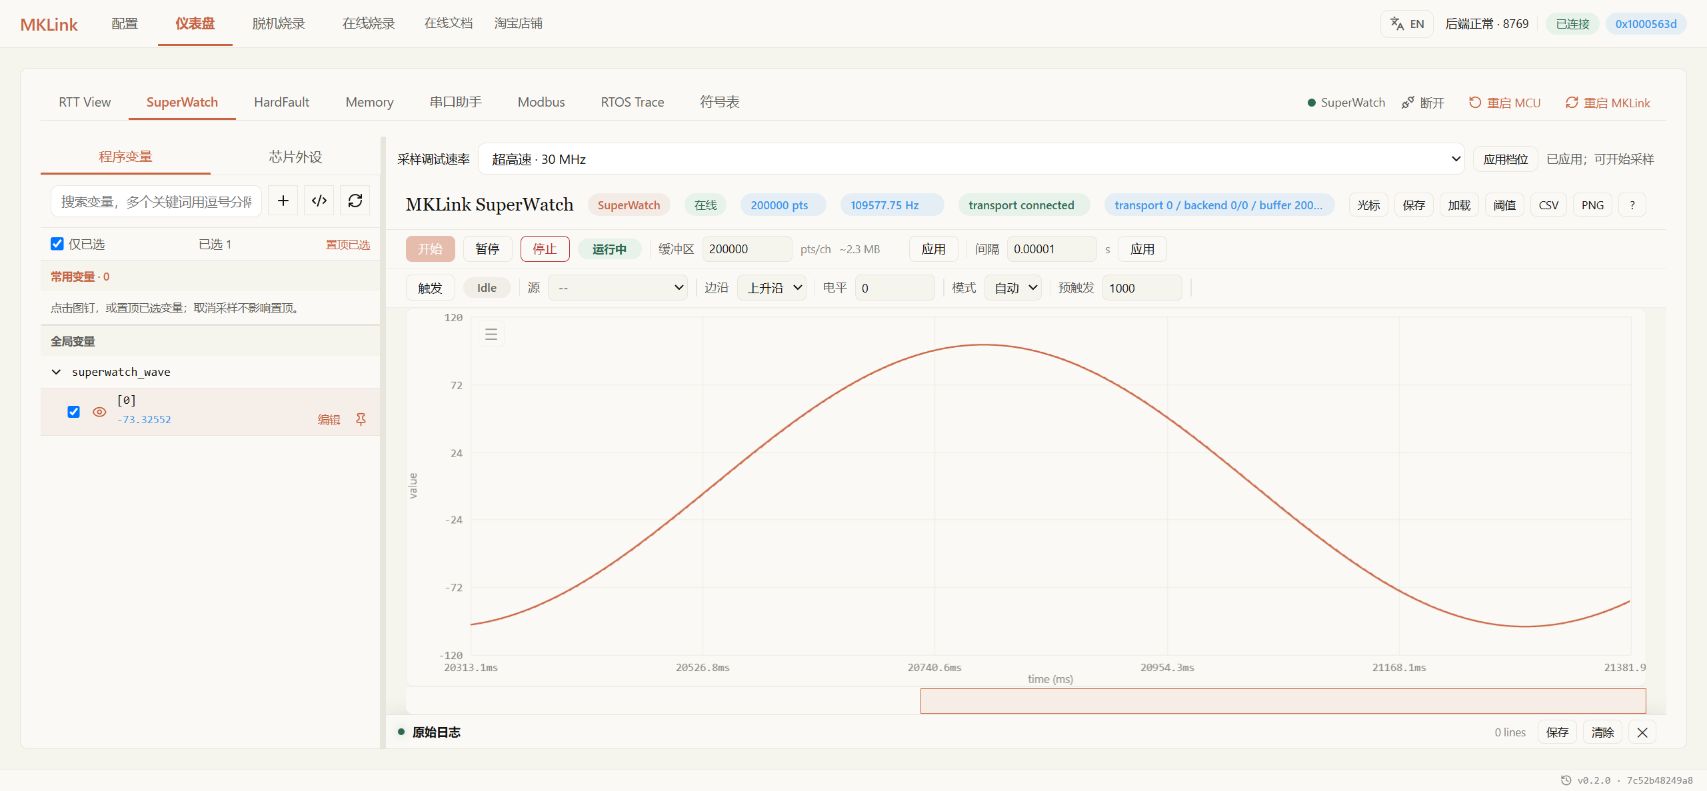The width and height of the screenshot is (1707, 791).
Task: Click the 编辑 link for variable [0]
Action: [x=329, y=420]
